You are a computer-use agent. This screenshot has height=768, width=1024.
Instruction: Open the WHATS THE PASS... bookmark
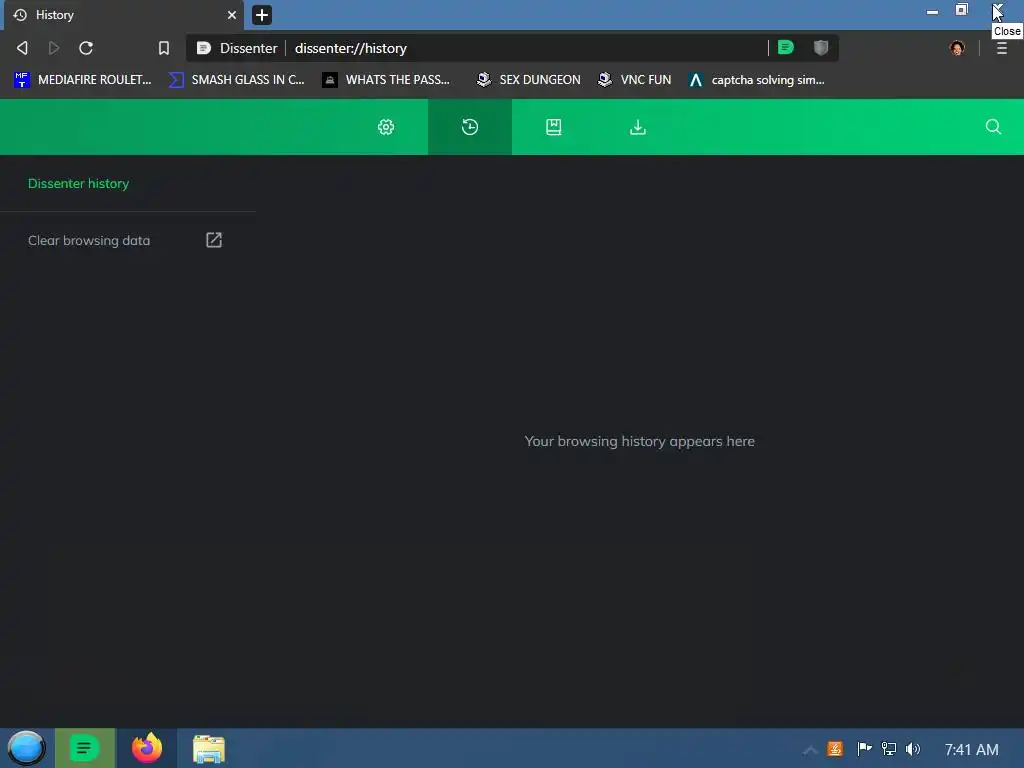[387, 80]
